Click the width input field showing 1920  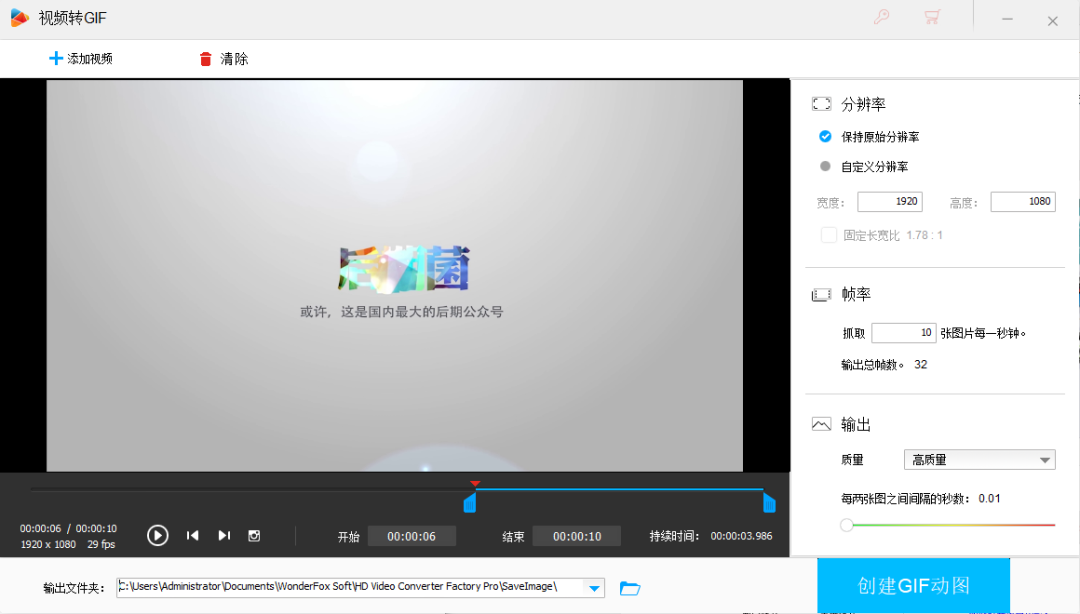[889, 201]
